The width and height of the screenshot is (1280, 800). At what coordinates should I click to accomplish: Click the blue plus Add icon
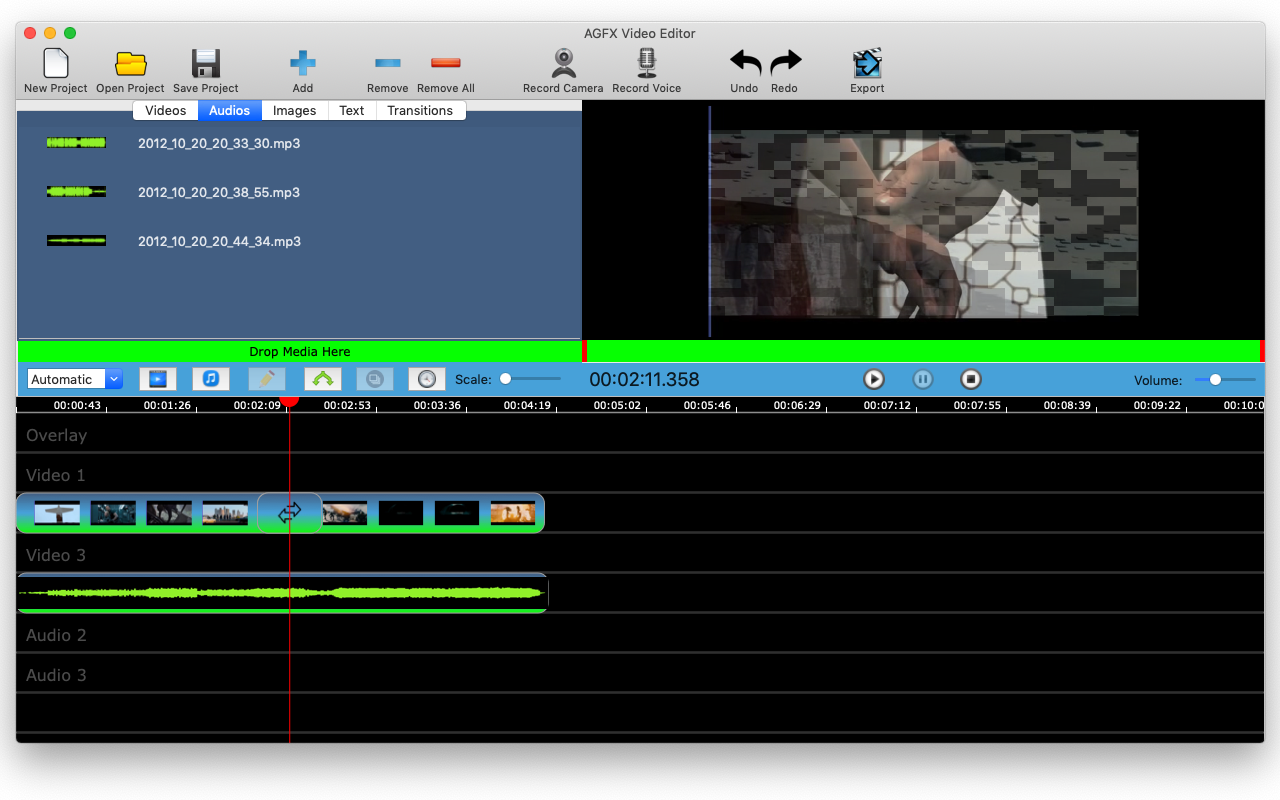coord(303,63)
